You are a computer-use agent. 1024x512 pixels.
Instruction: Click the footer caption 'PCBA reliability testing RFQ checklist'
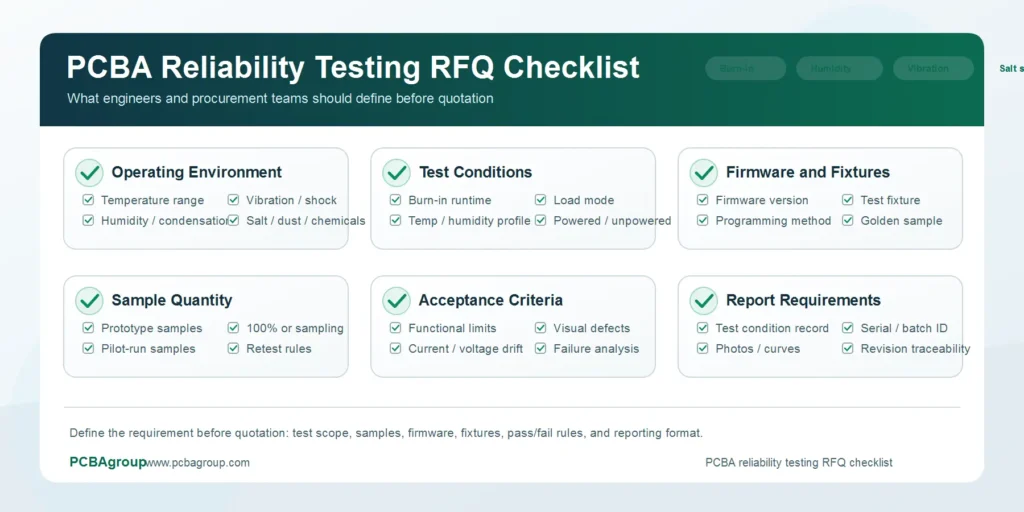(799, 462)
